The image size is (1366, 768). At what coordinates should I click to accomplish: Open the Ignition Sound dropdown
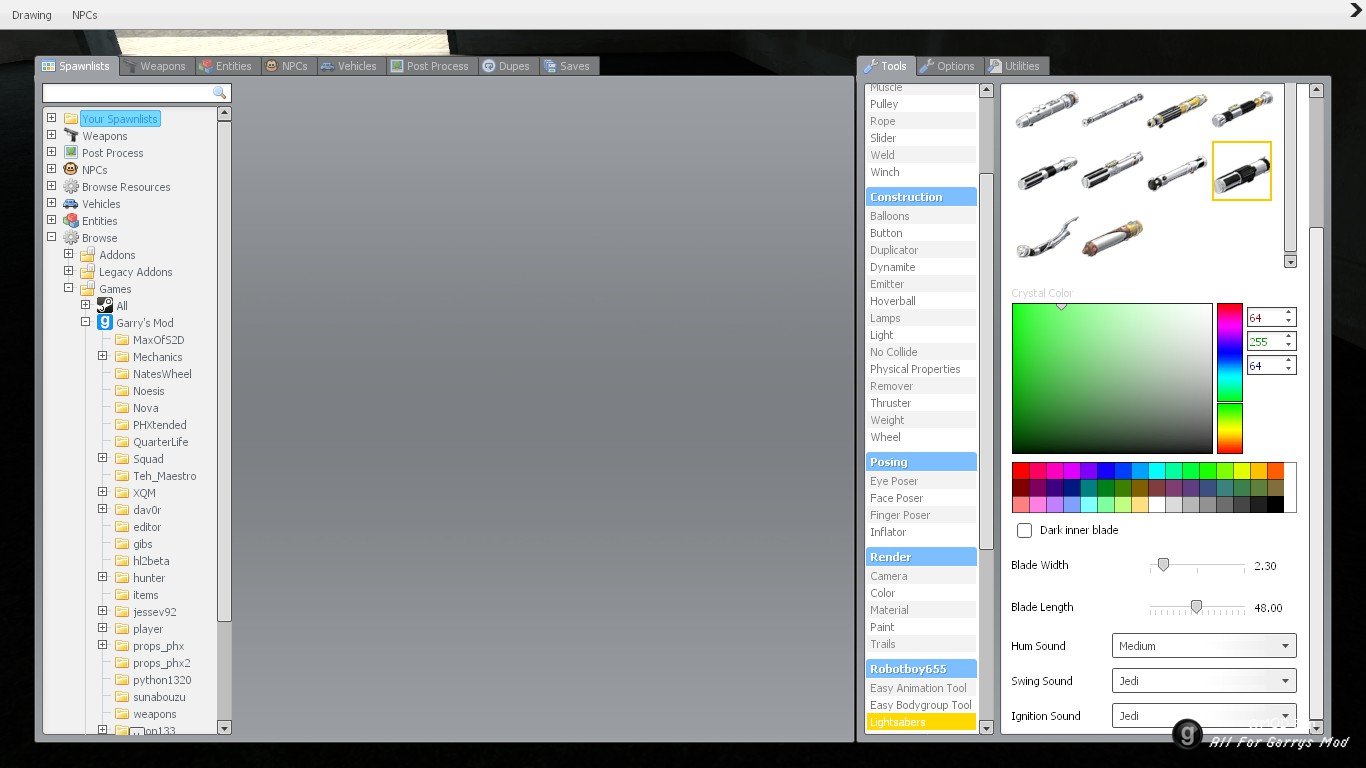point(1204,716)
